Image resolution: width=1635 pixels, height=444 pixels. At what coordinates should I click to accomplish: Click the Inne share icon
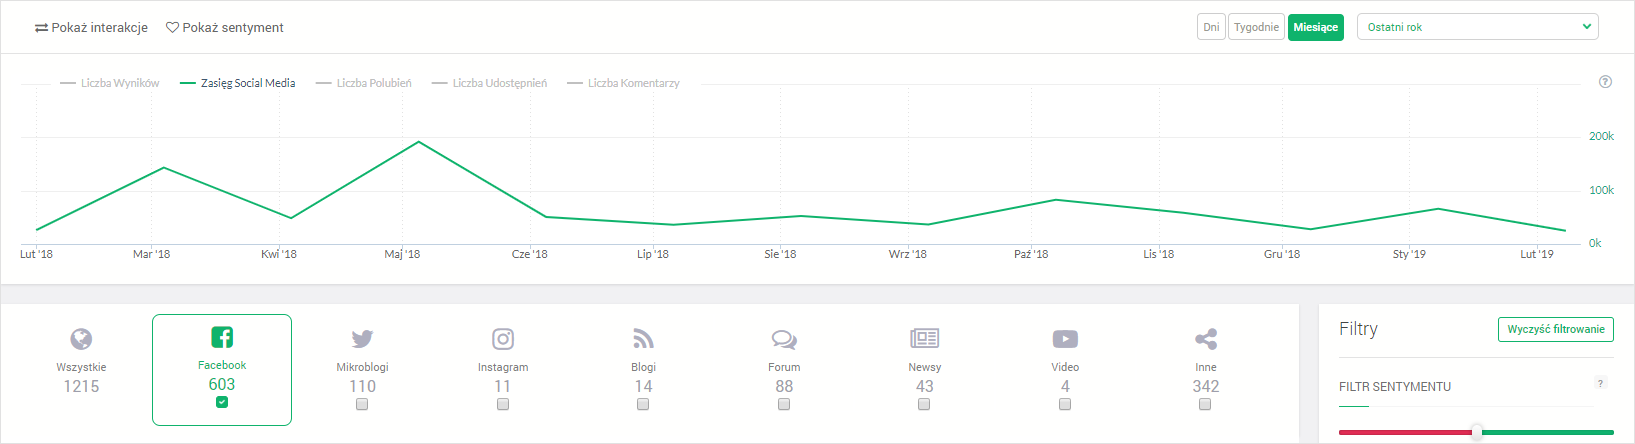1206,339
